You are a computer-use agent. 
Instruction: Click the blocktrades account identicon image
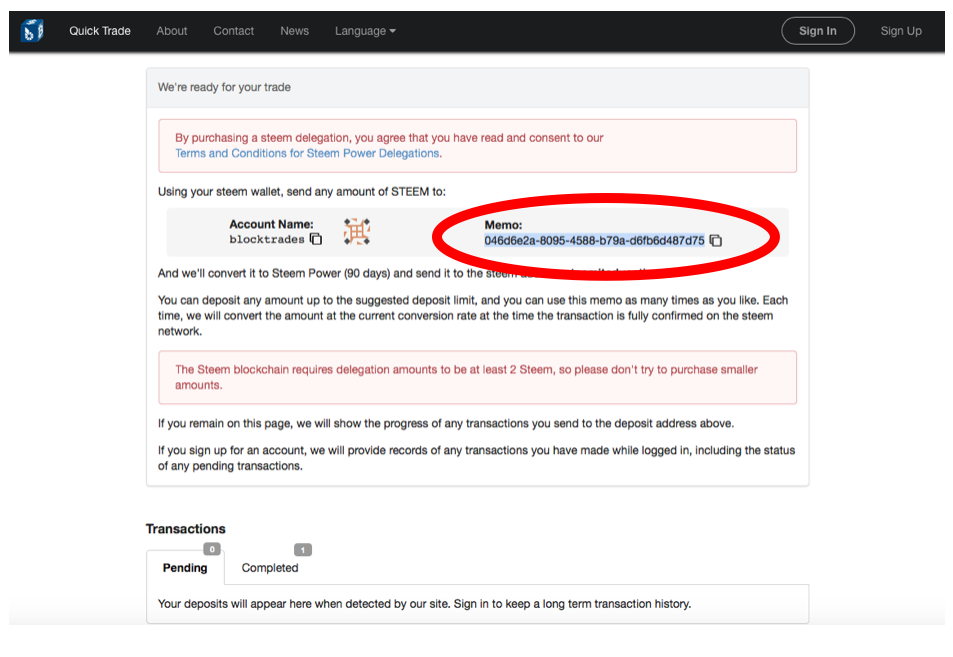357,232
